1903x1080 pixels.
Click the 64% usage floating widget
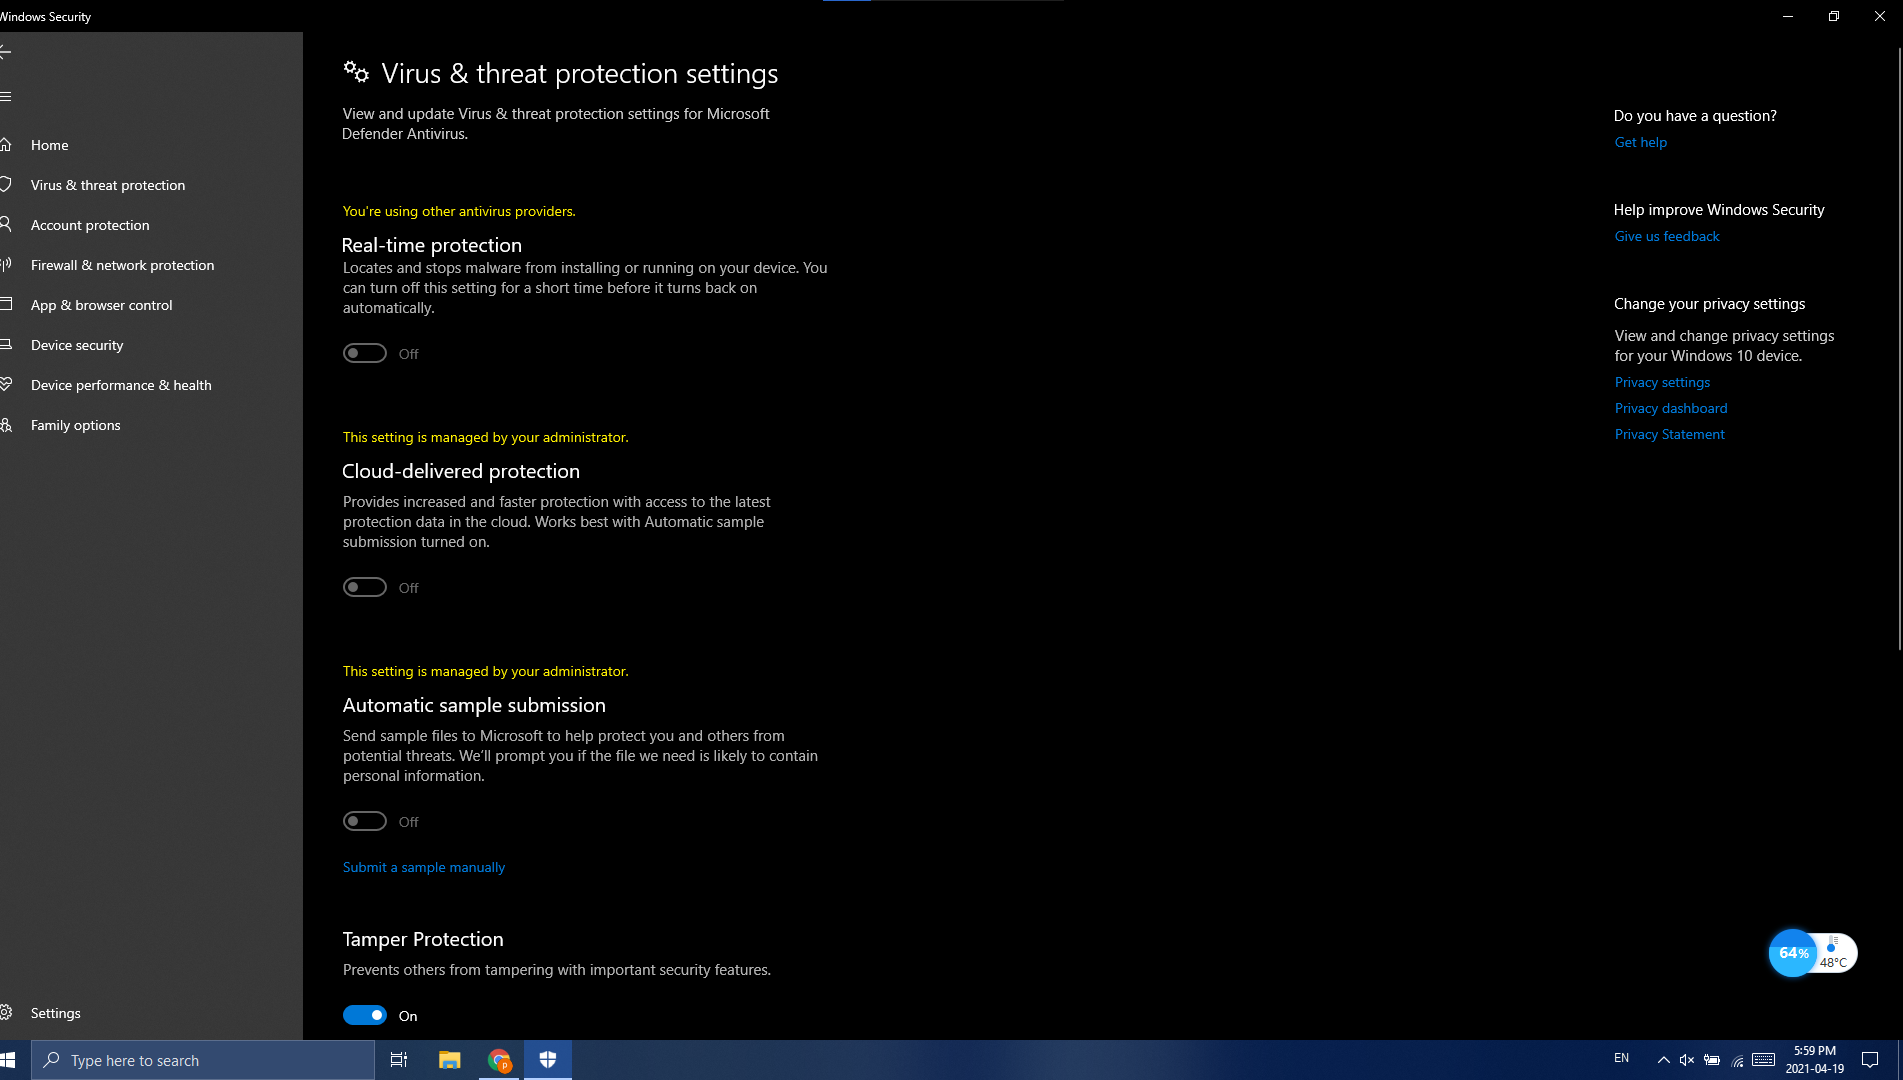[1793, 953]
